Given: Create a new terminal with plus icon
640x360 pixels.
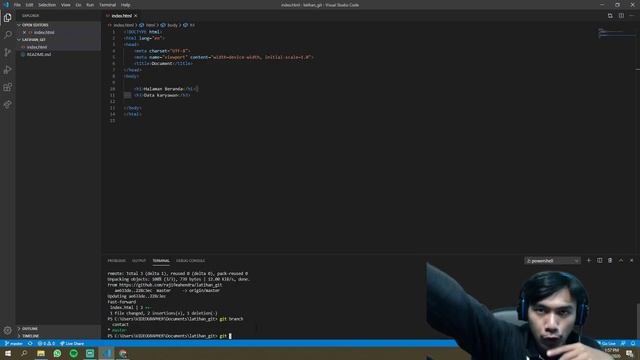Looking at the screenshot, I should [x=589, y=260].
